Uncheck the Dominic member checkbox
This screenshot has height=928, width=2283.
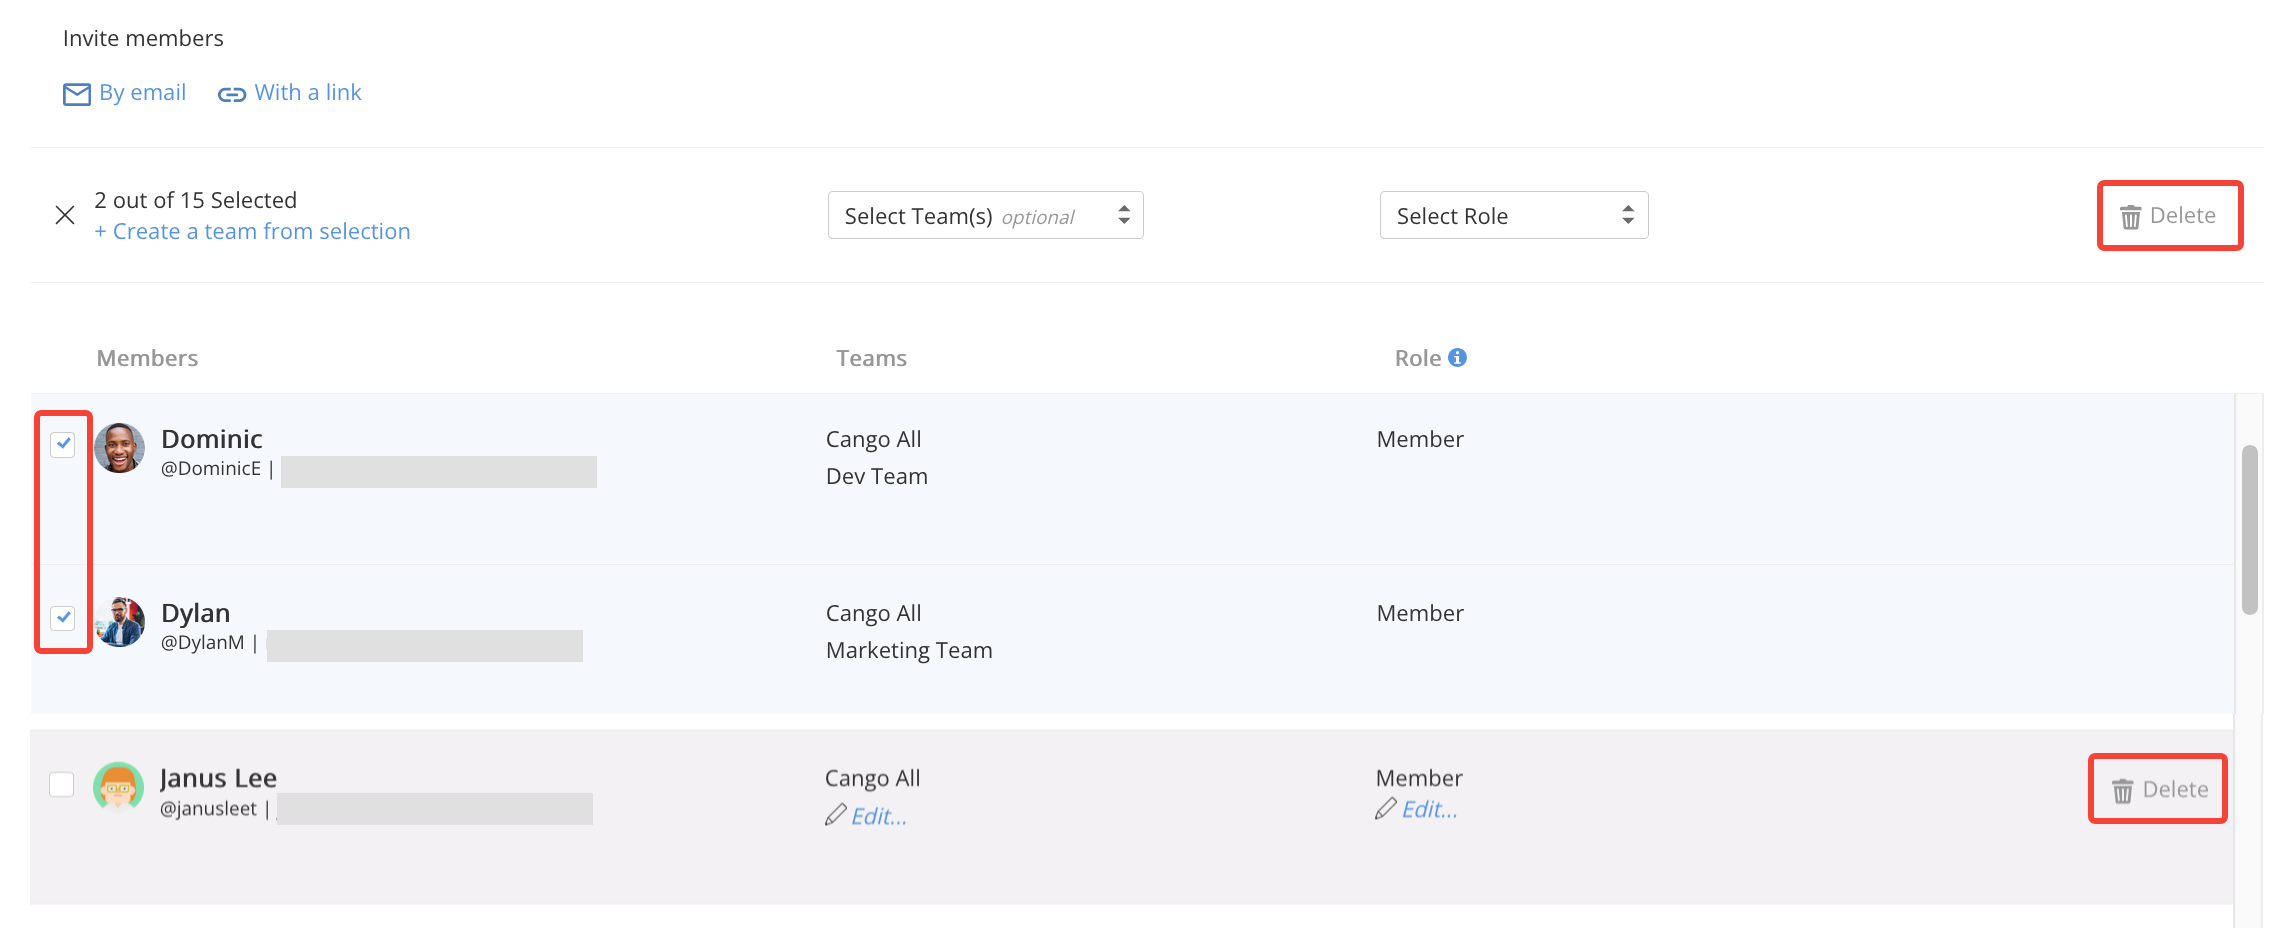point(63,444)
